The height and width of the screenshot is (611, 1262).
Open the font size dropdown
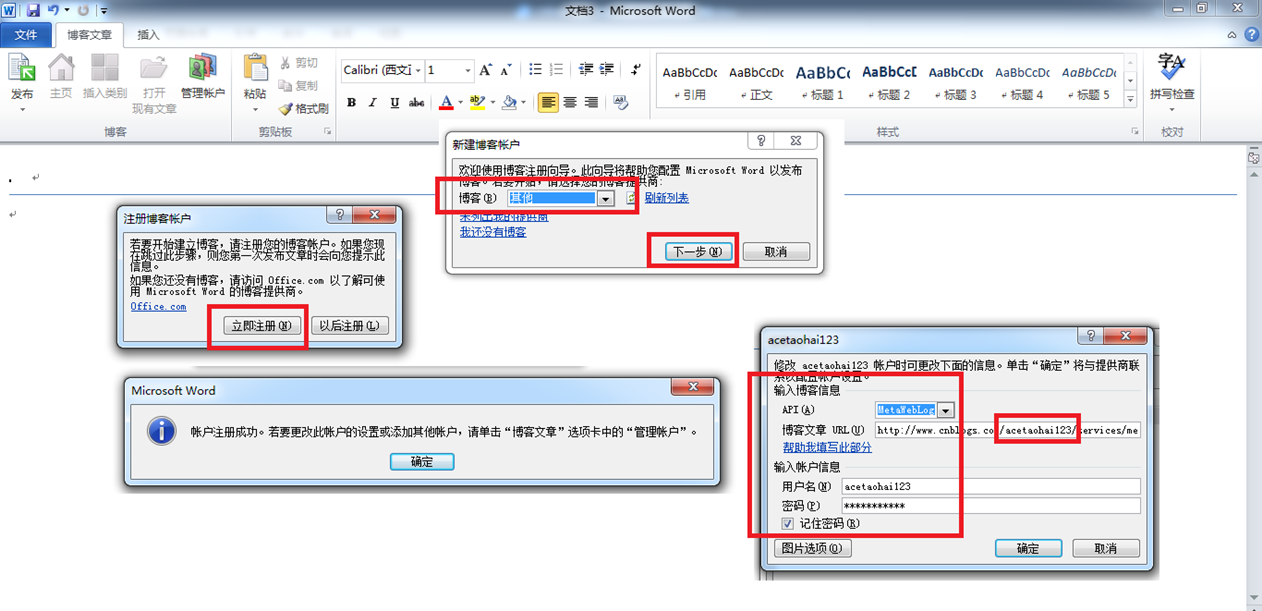coord(467,70)
